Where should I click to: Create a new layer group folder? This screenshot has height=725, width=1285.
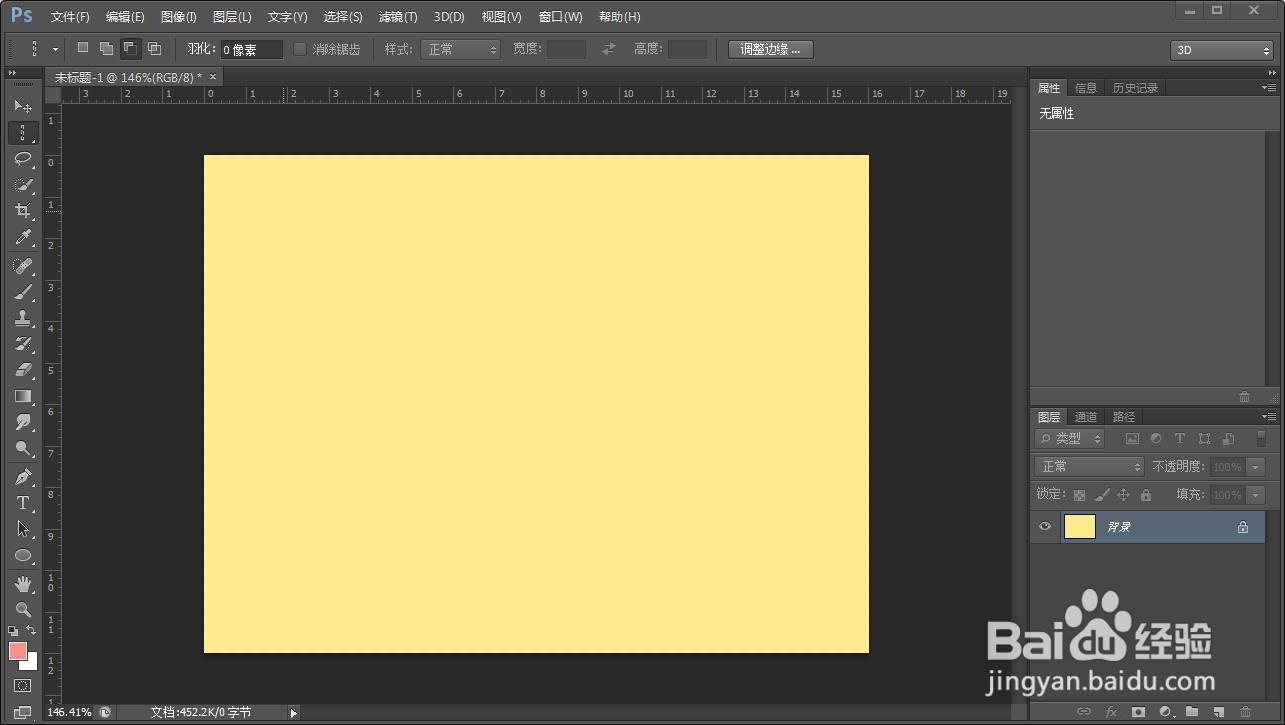click(1192, 712)
